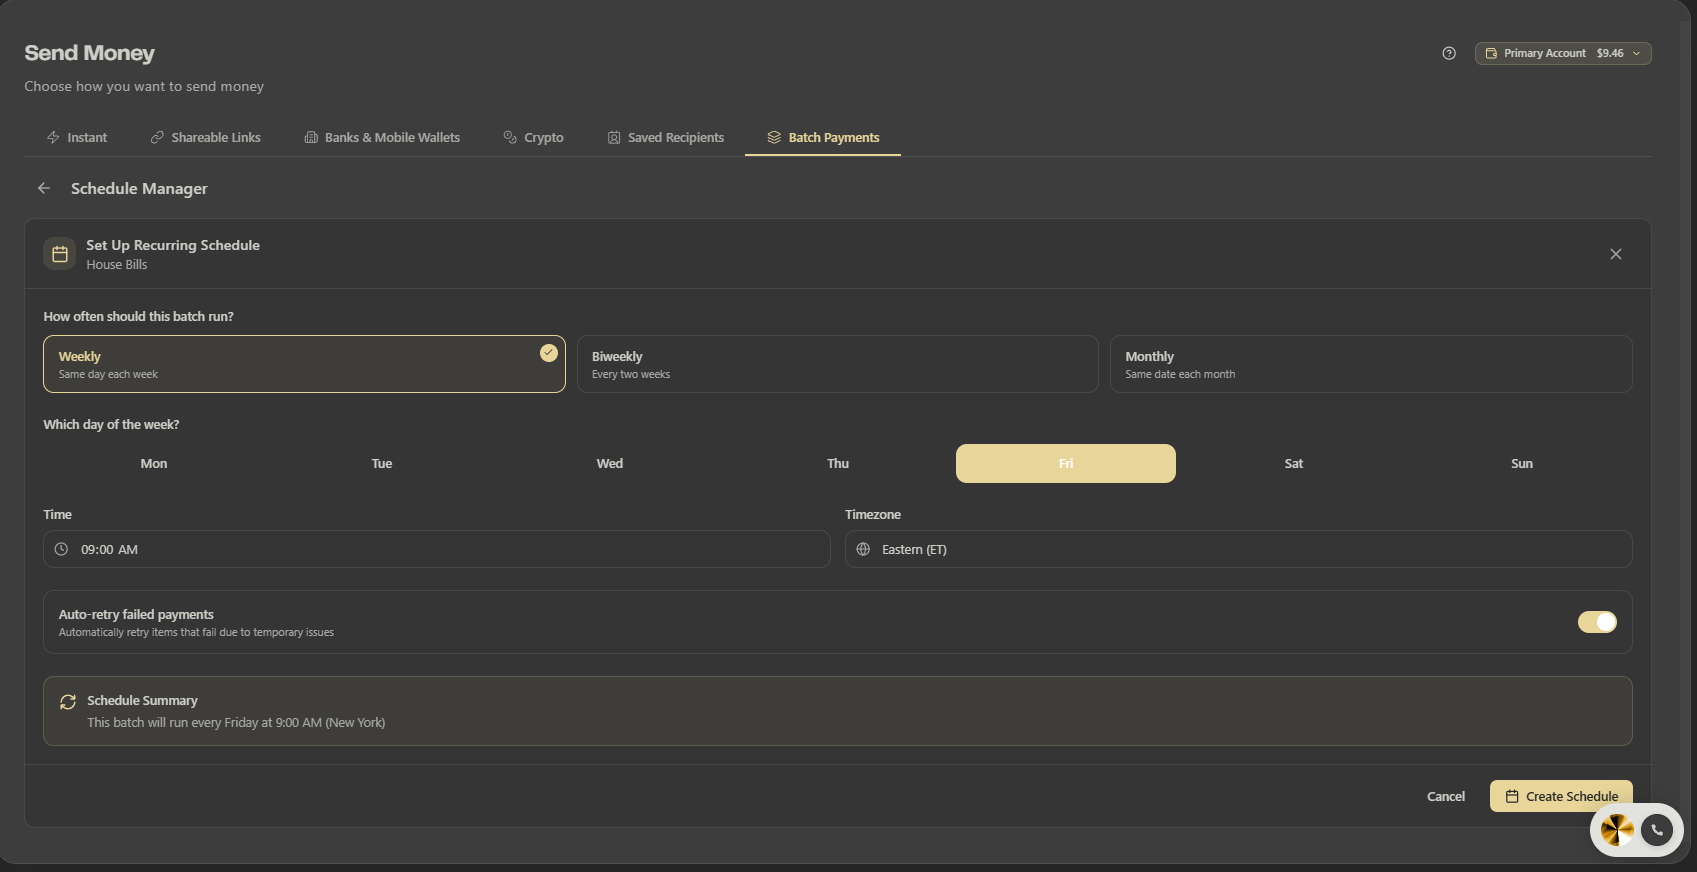1697x872 pixels.
Task: Open the 09:00 AM time picker
Action: coord(437,549)
